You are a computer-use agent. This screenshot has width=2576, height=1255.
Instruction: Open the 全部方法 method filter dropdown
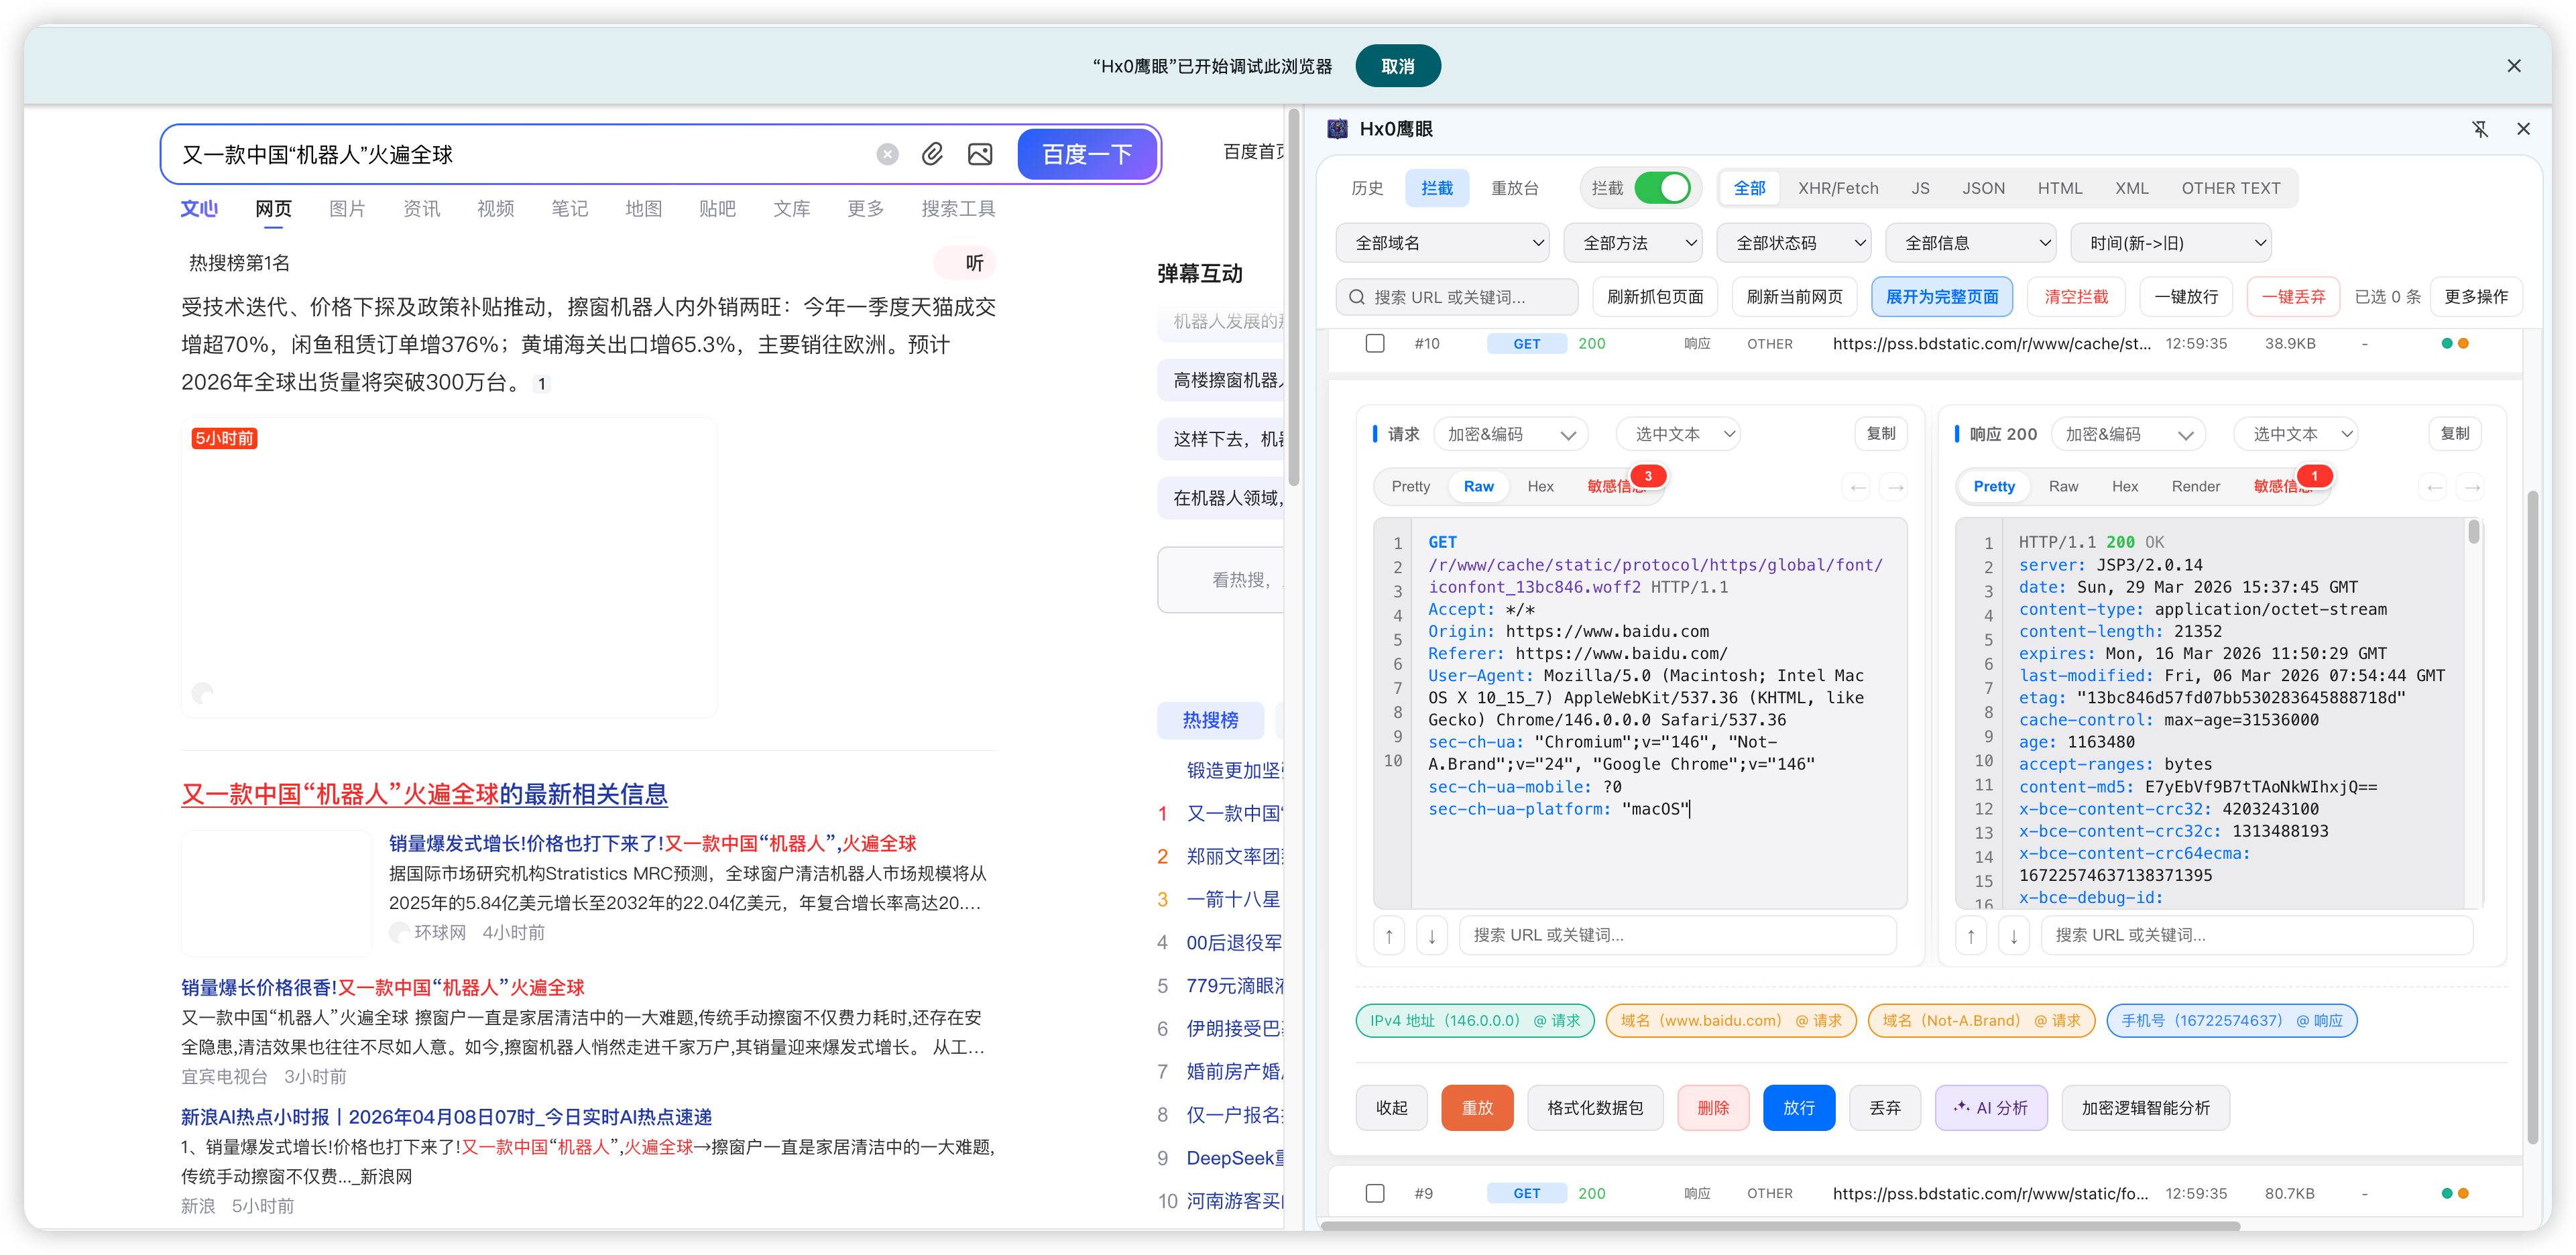(1632, 243)
